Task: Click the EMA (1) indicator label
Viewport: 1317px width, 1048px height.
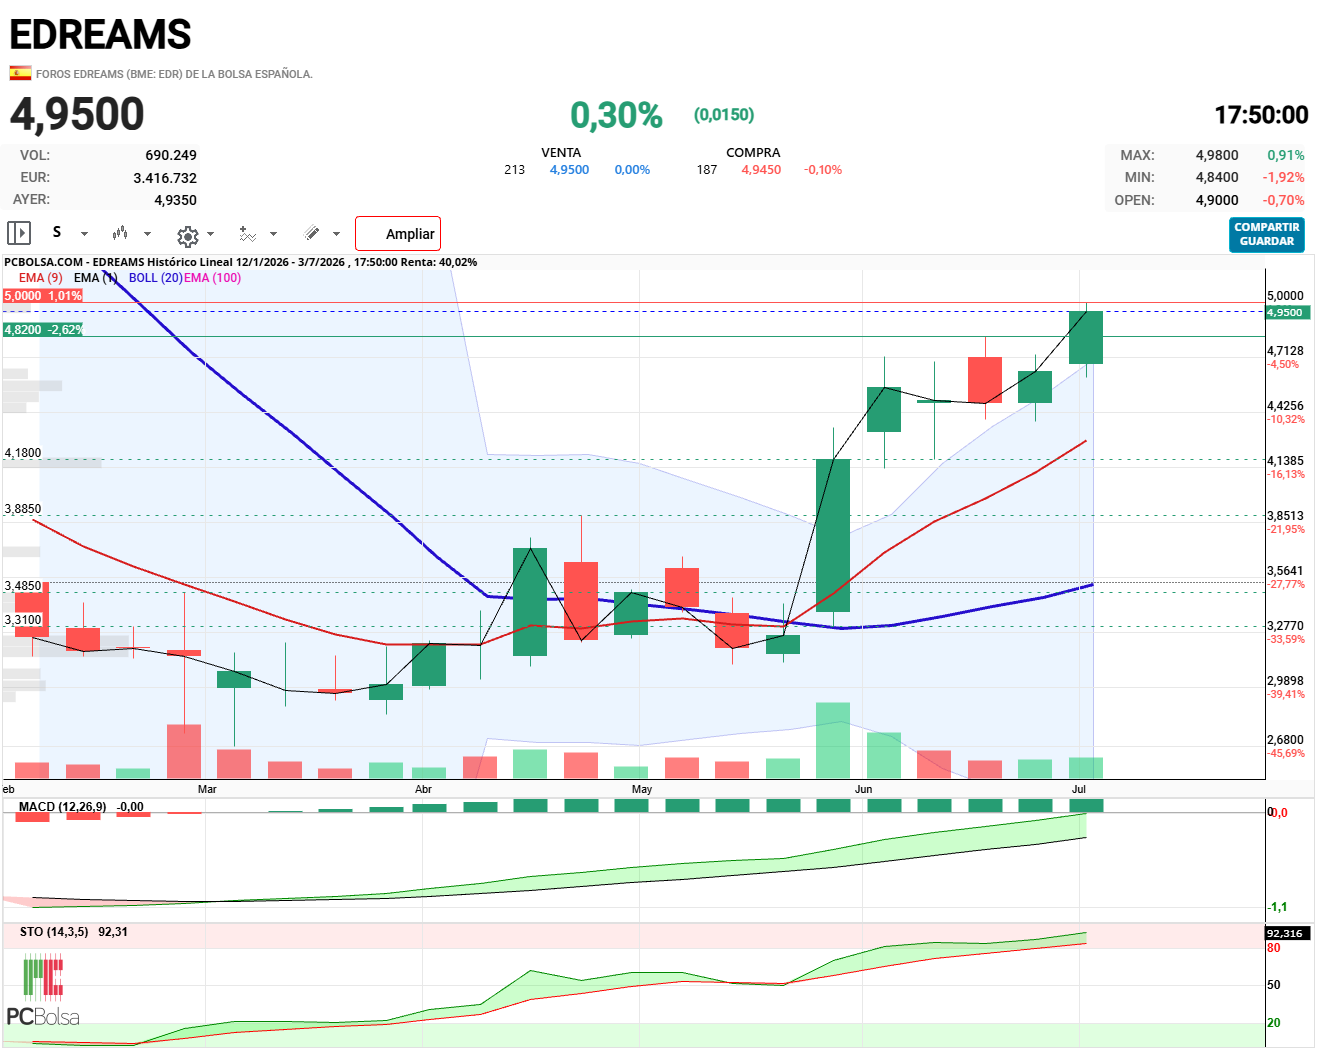Action: [95, 278]
